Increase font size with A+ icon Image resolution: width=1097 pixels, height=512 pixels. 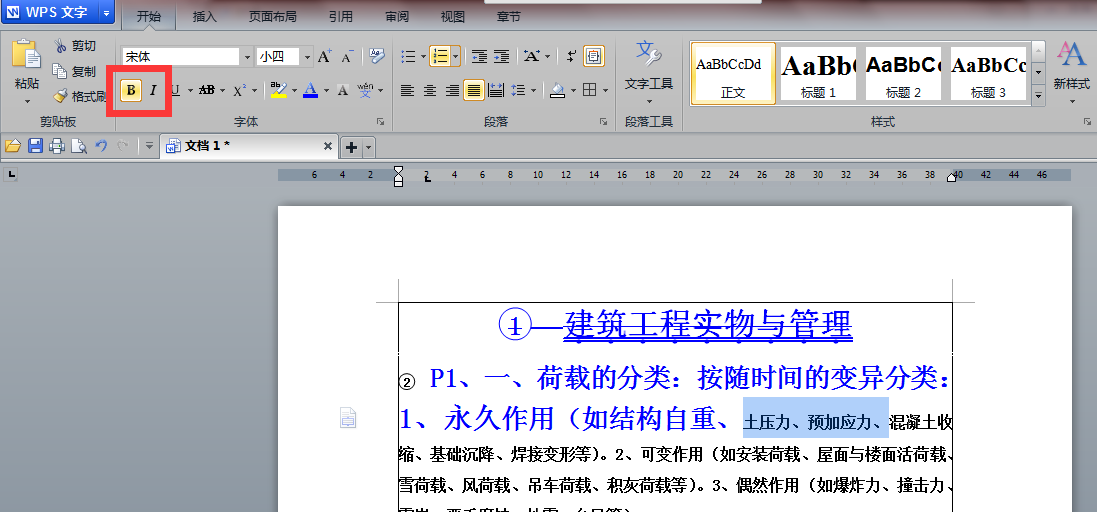(x=324, y=57)
